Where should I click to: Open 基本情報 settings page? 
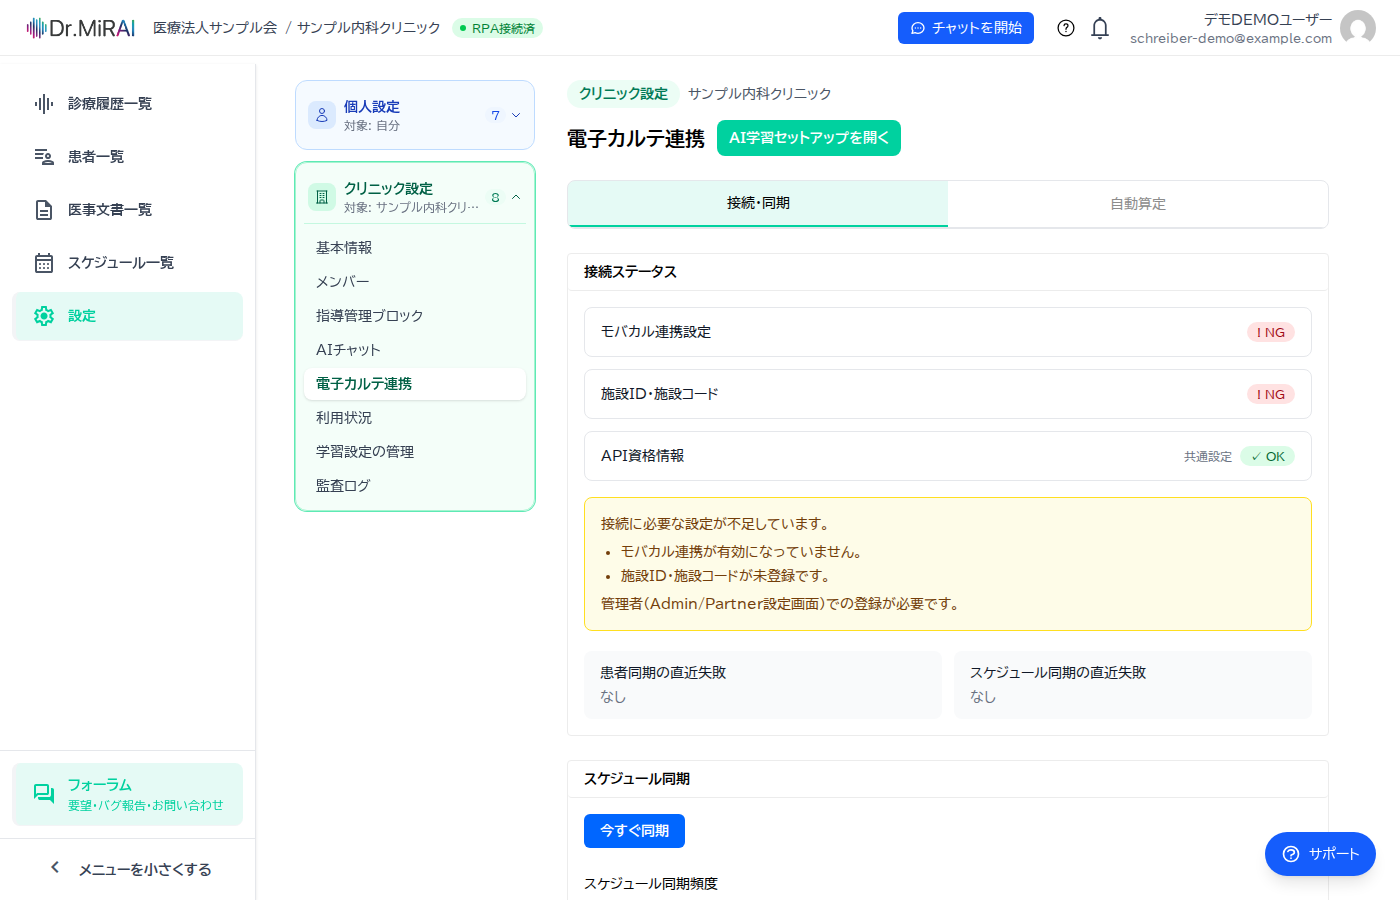point(414,248)
